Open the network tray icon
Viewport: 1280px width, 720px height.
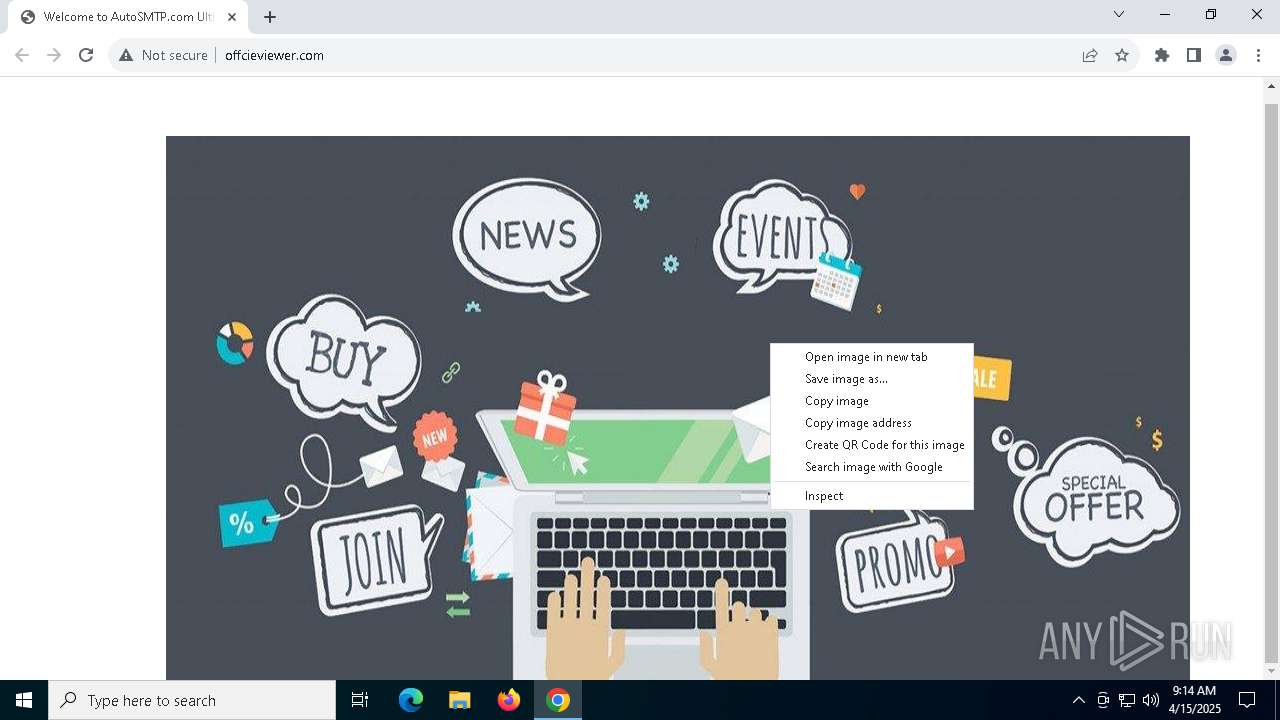(x=1127, y=700)
